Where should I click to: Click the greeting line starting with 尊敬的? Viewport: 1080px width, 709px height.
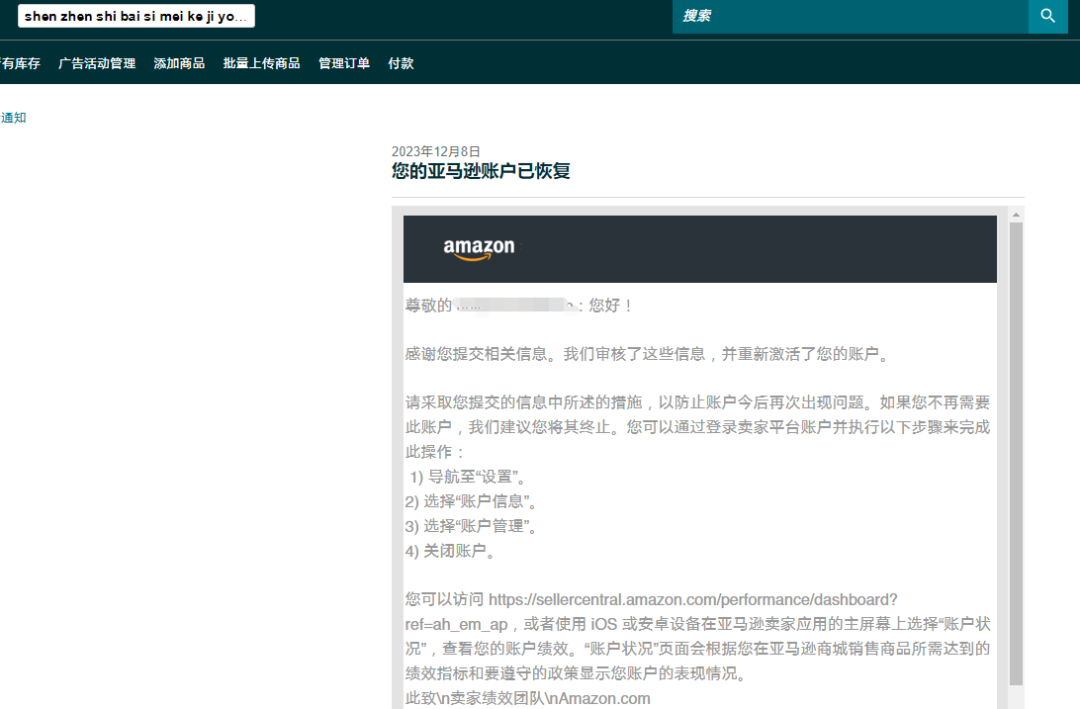tap(519, 305)
